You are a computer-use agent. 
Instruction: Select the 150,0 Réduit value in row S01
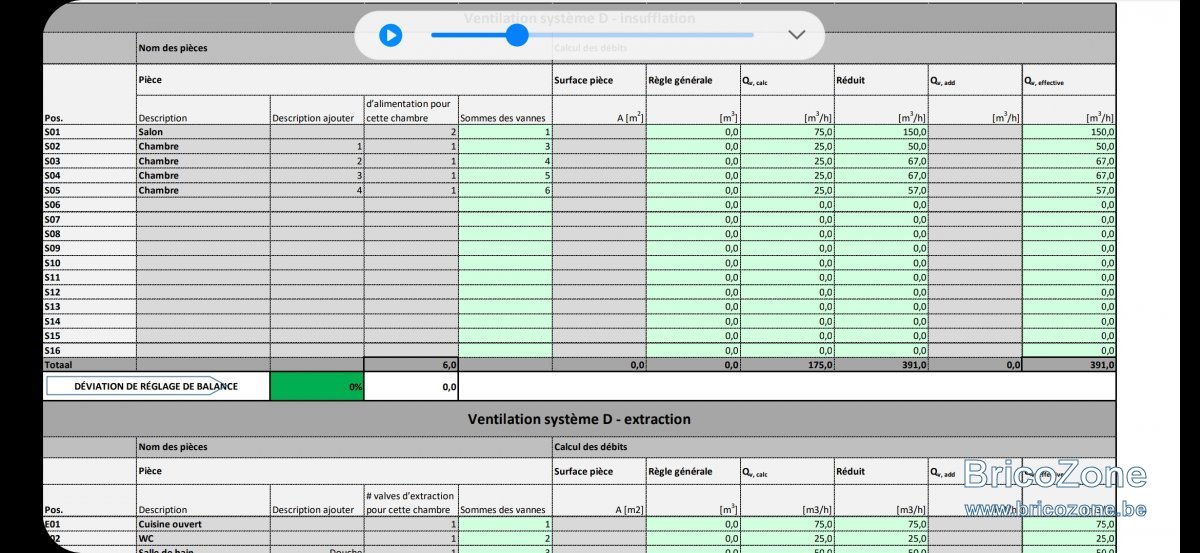[x=881, y=132]
